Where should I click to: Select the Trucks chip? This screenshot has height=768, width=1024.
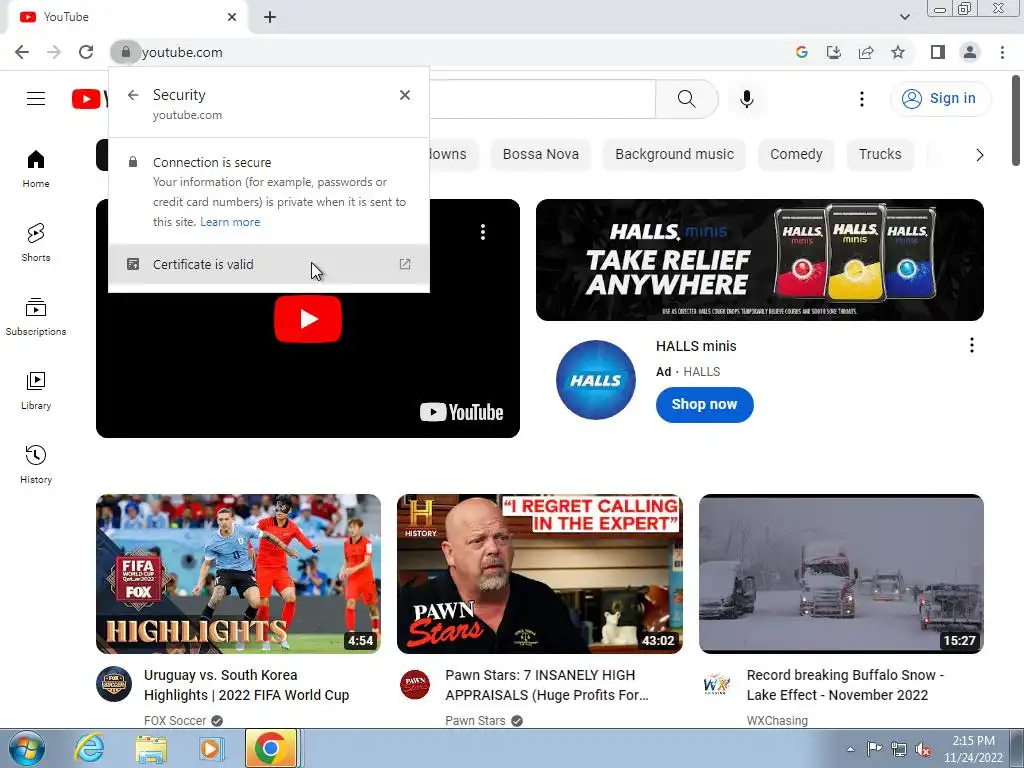880,155
